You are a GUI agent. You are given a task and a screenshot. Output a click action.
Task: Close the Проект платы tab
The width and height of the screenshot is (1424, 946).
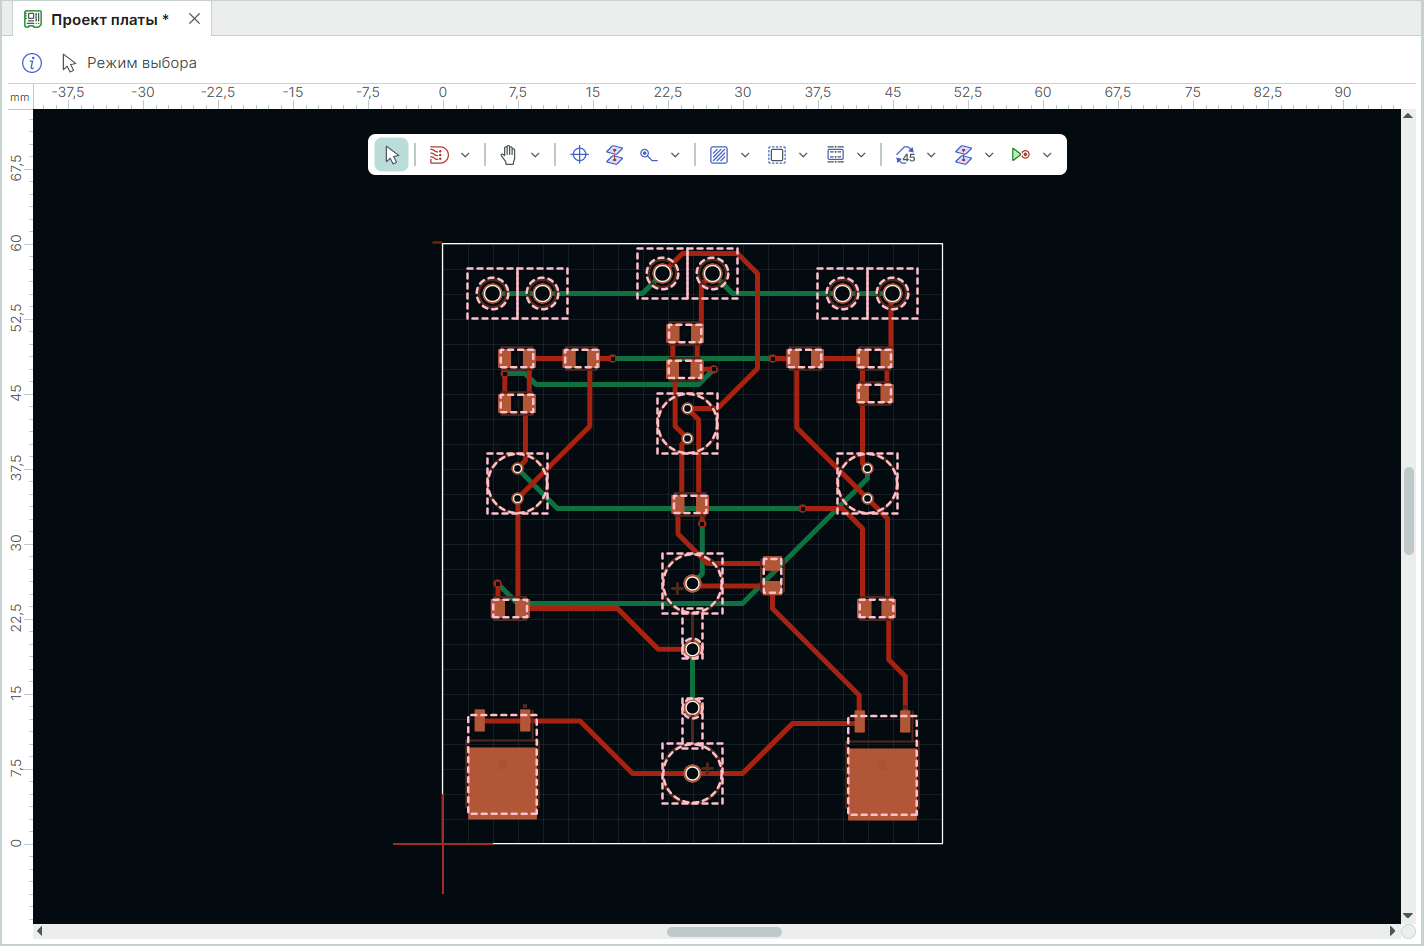coord(195,19)
